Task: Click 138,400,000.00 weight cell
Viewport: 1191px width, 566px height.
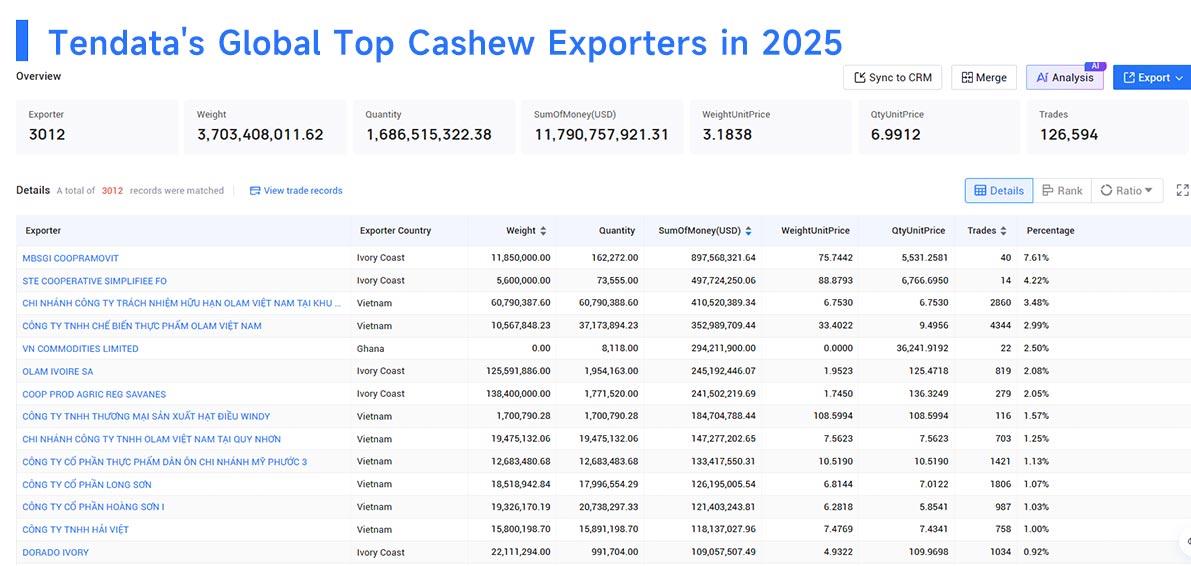Action: point(518,394)
